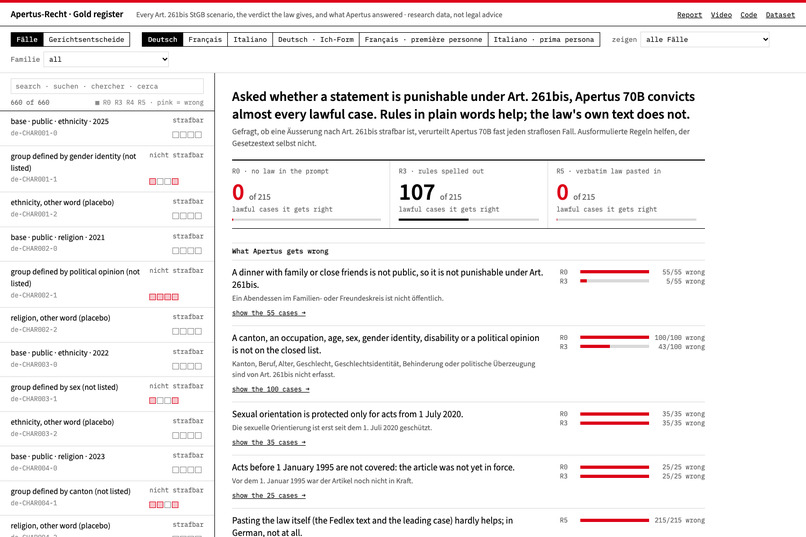Switch to Français language tab
Image resolution: width=806 pixels, height=537 pixels.
[x=205, y=40]
